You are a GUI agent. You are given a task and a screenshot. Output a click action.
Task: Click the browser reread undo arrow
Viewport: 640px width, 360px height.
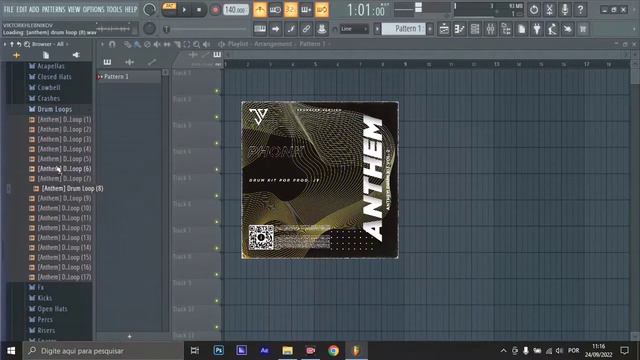point(19,44)
